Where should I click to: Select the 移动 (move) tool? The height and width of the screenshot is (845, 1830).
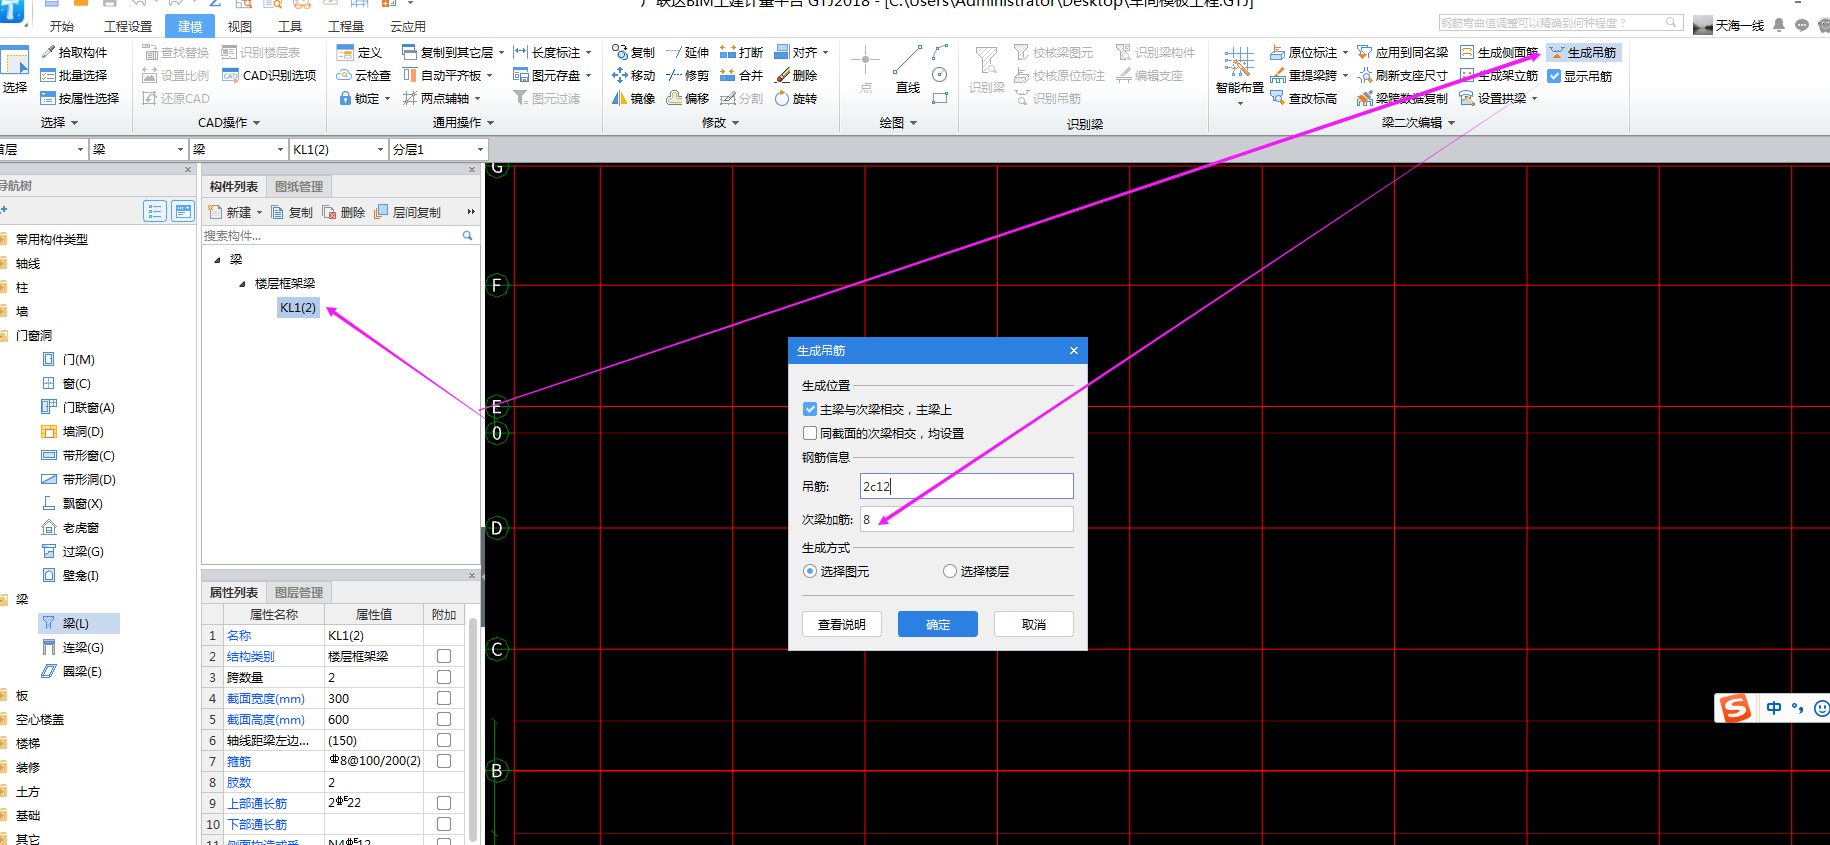pyautogui.click(x=633, y=75)
